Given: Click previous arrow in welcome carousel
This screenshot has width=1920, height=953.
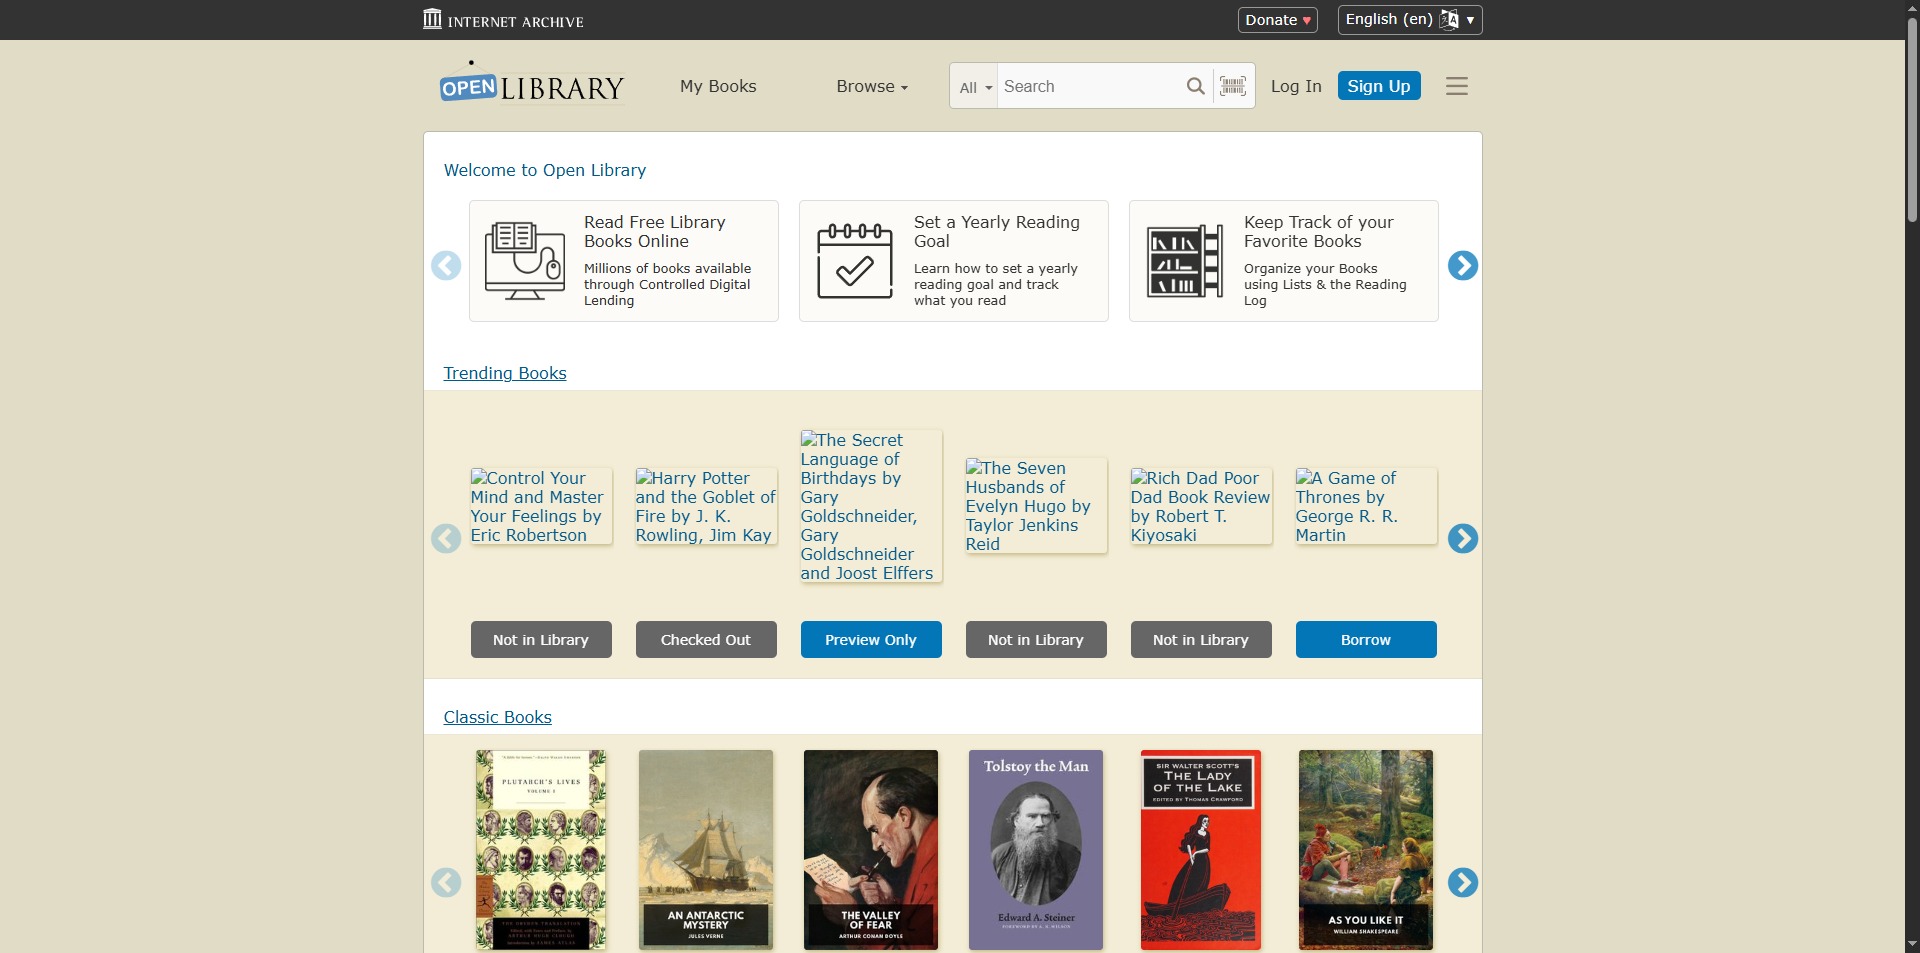Looking at the screenshot, I should [446, 266].
